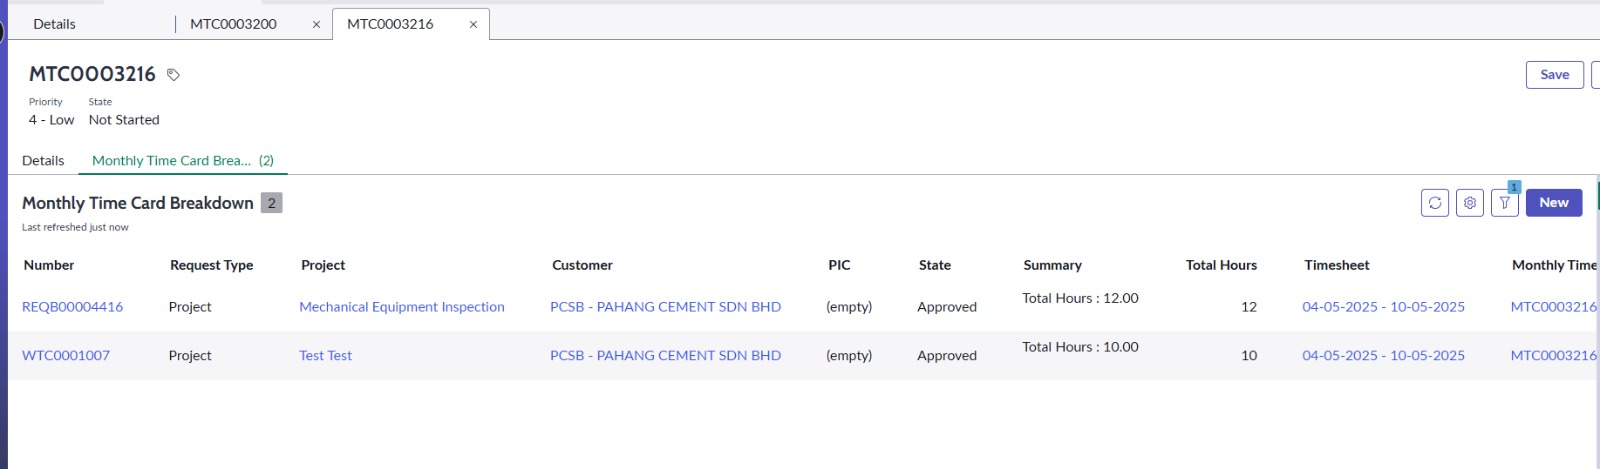Image resolution: width=1600 pixels, height=469 pixels.
Task: Open timesheet link in WTC0001007 row
Action: (x=1383, y=355)
